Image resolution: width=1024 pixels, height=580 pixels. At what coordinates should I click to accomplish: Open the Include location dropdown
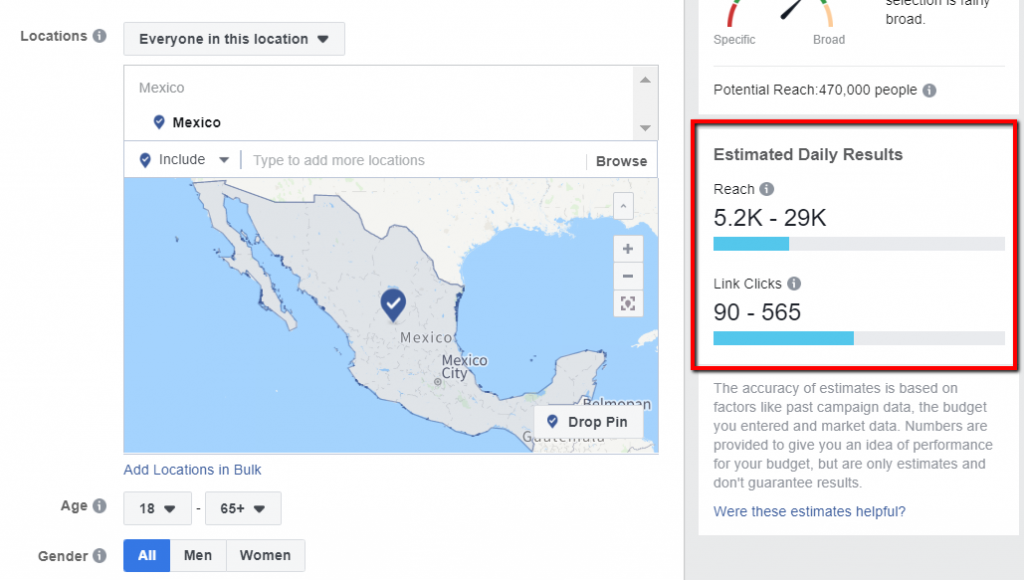[x=184, y=160]
